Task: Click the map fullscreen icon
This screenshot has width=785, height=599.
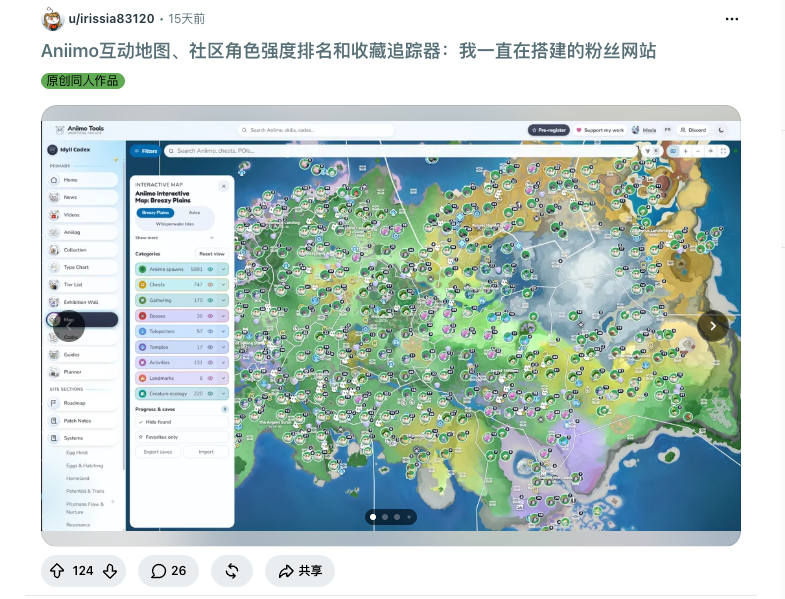Action: (723, 151)
